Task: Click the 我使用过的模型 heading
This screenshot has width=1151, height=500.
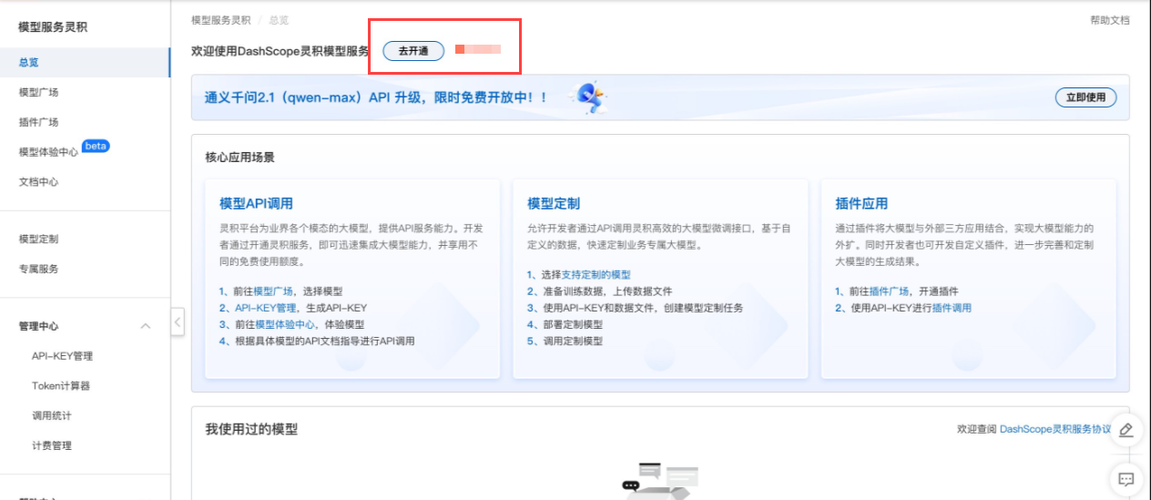Action: pyautogui.click(x=251, y=430)
